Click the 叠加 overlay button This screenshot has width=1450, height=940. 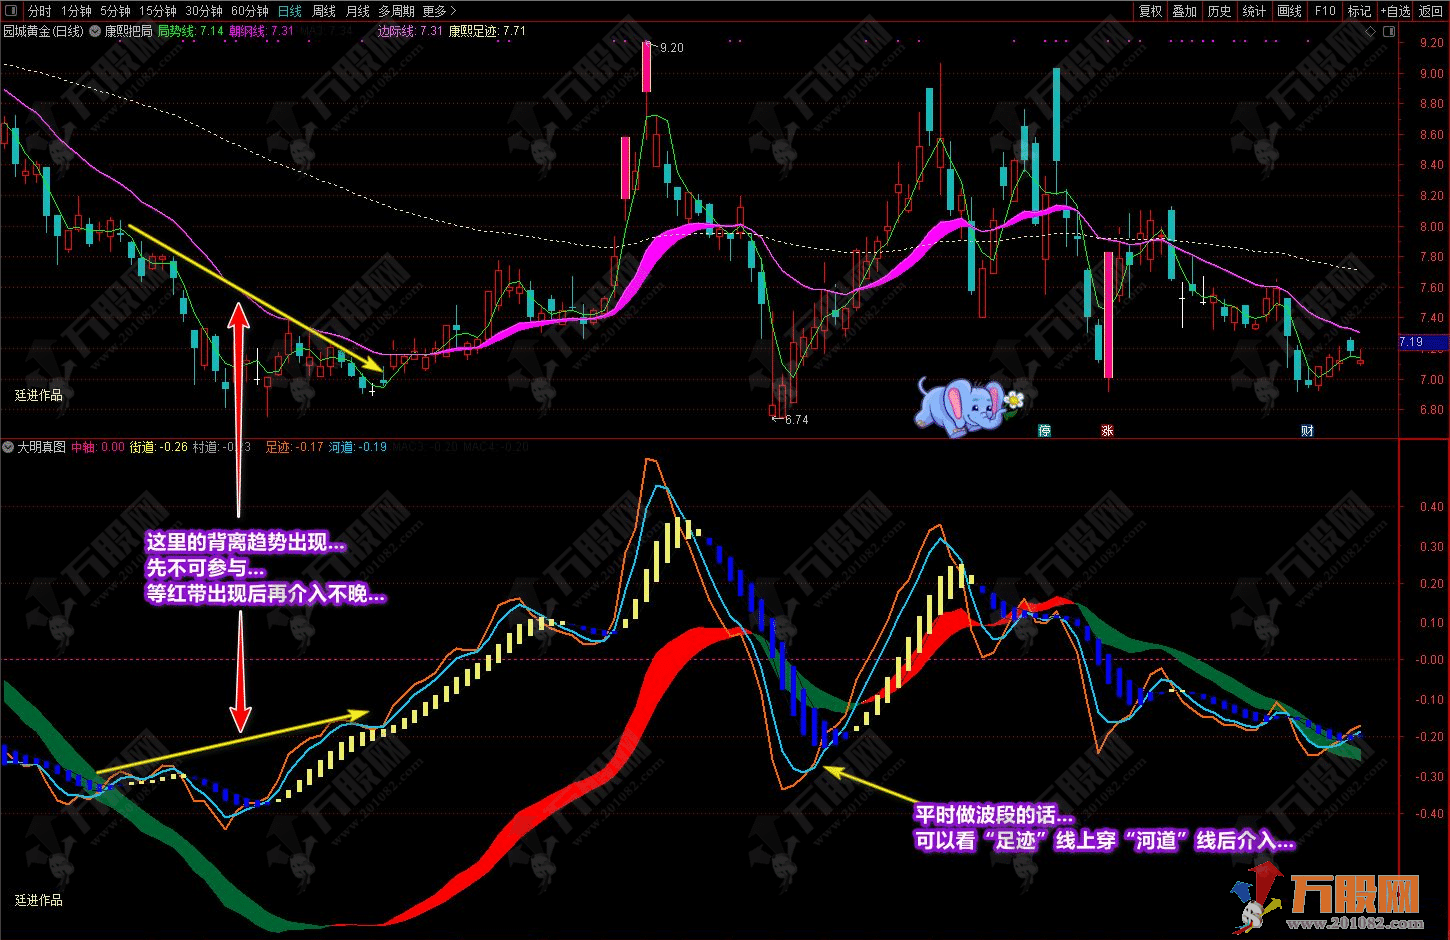click(1185, 11)
